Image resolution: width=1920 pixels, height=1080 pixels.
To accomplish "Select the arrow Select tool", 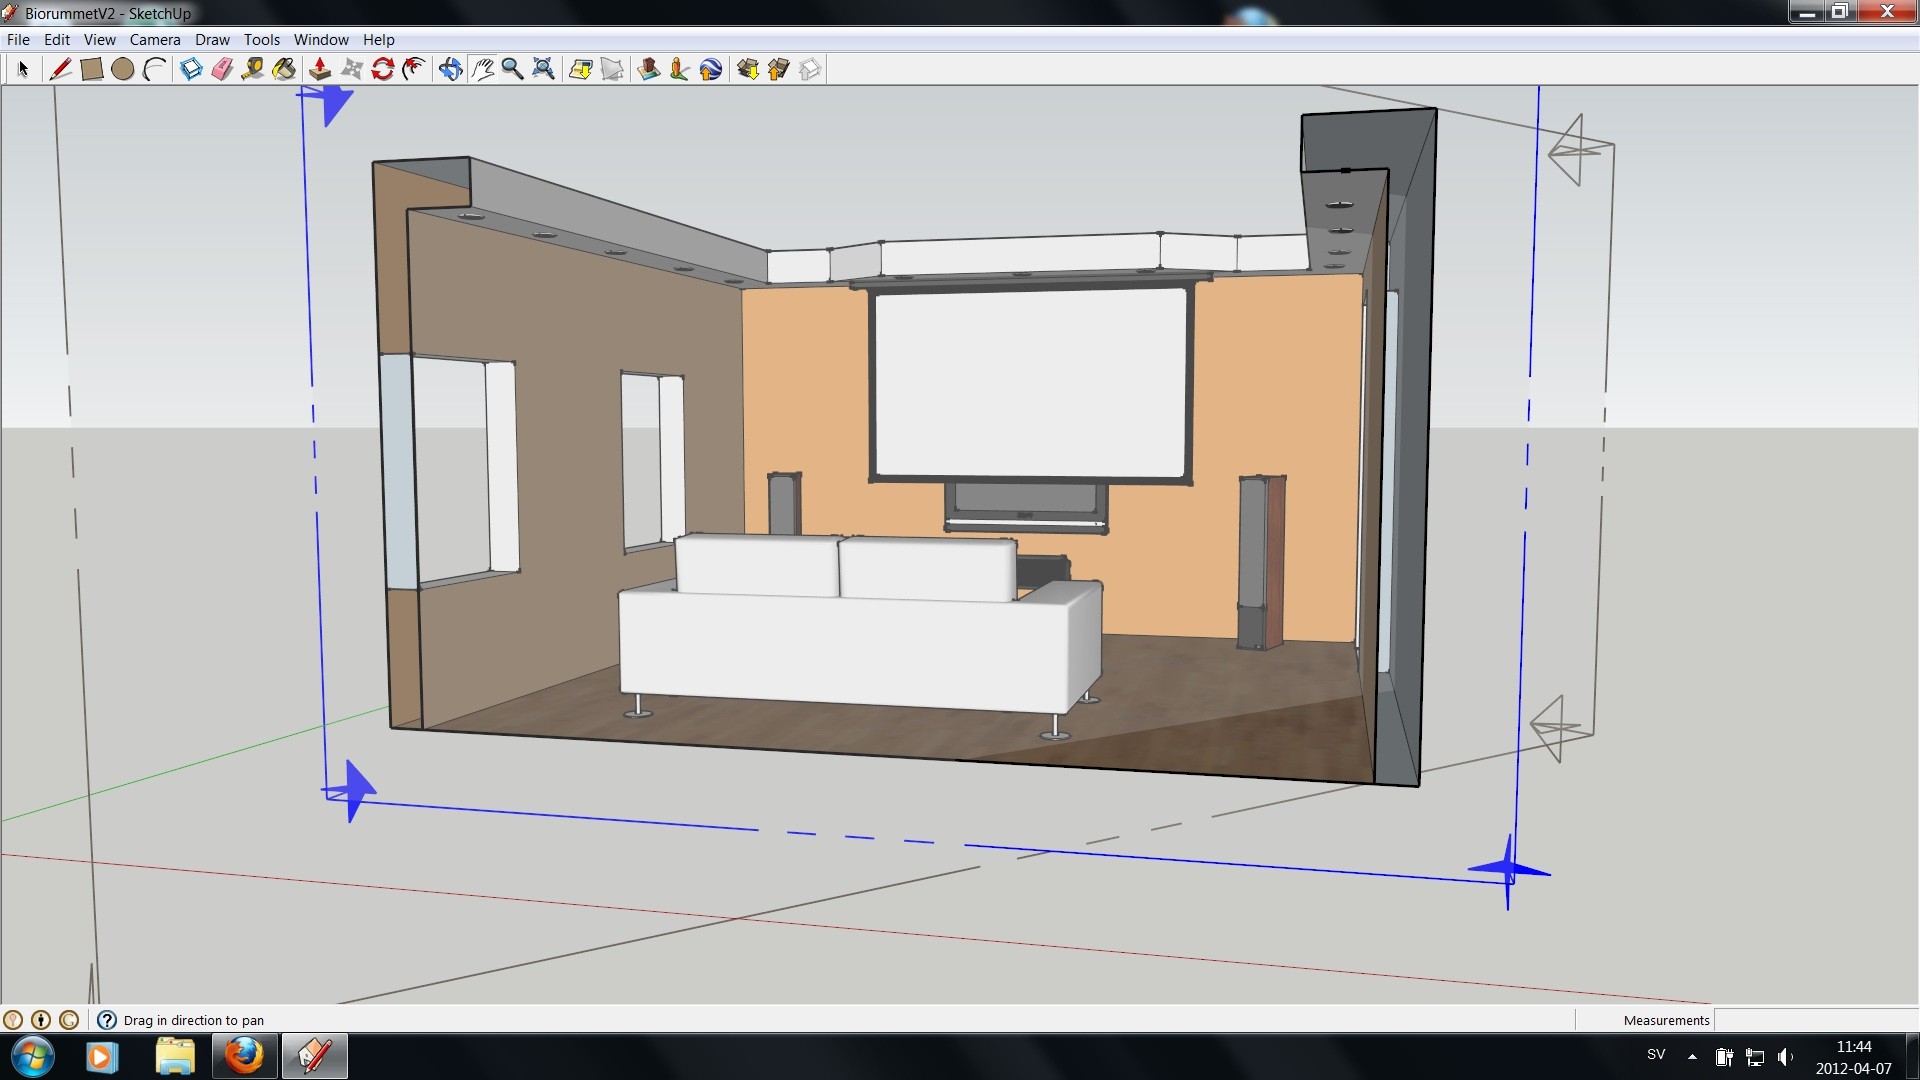I will [23, 69].
